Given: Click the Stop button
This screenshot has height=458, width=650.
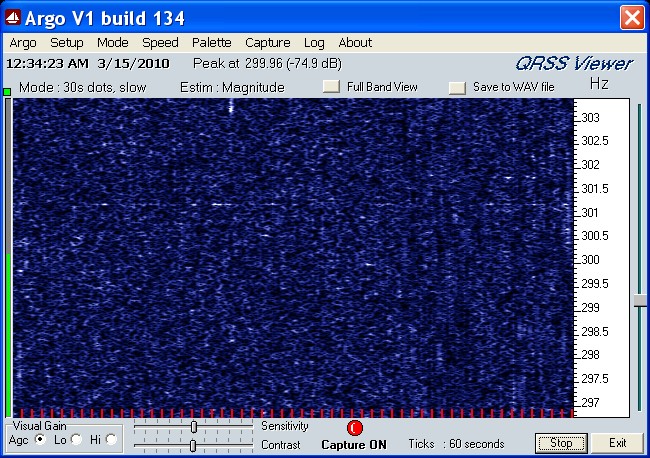Looking at the screenshot, I should click(x=561, y=443).
